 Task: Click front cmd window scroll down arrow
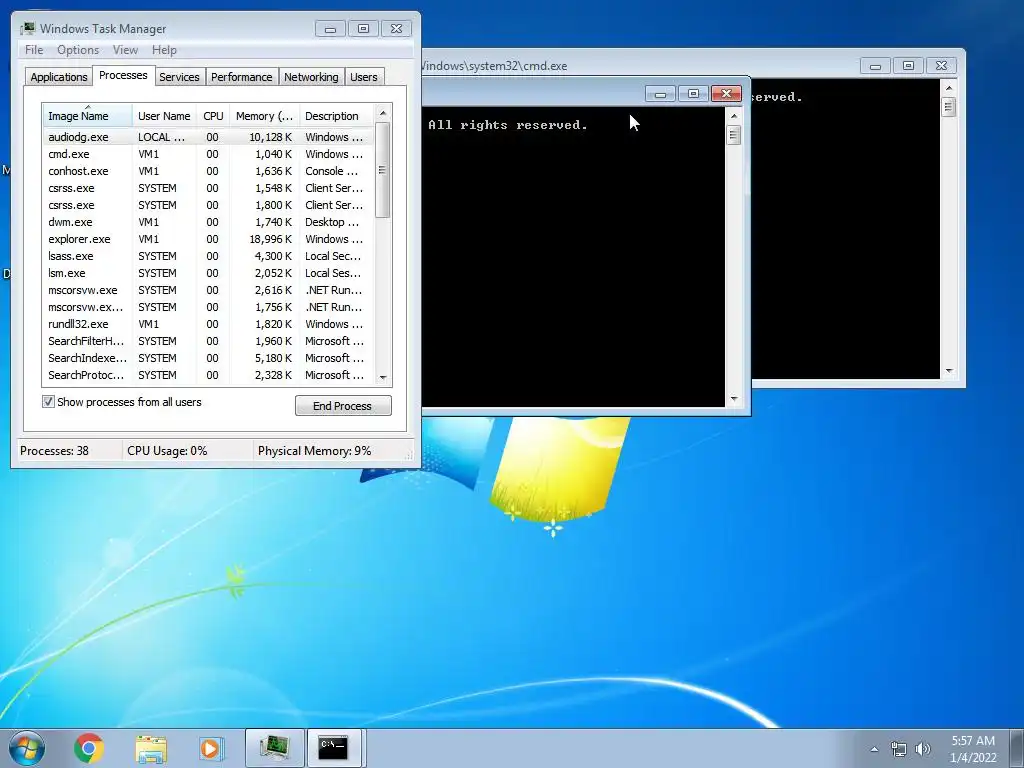coord(734,398)
